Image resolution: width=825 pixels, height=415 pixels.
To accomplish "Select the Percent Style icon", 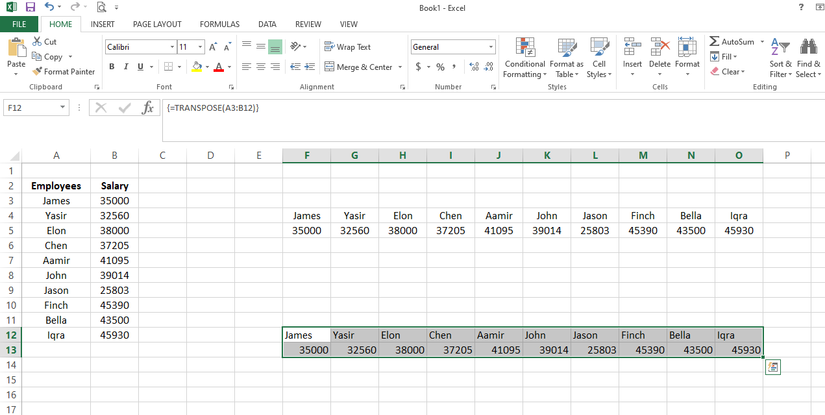I will click(439, 67).
